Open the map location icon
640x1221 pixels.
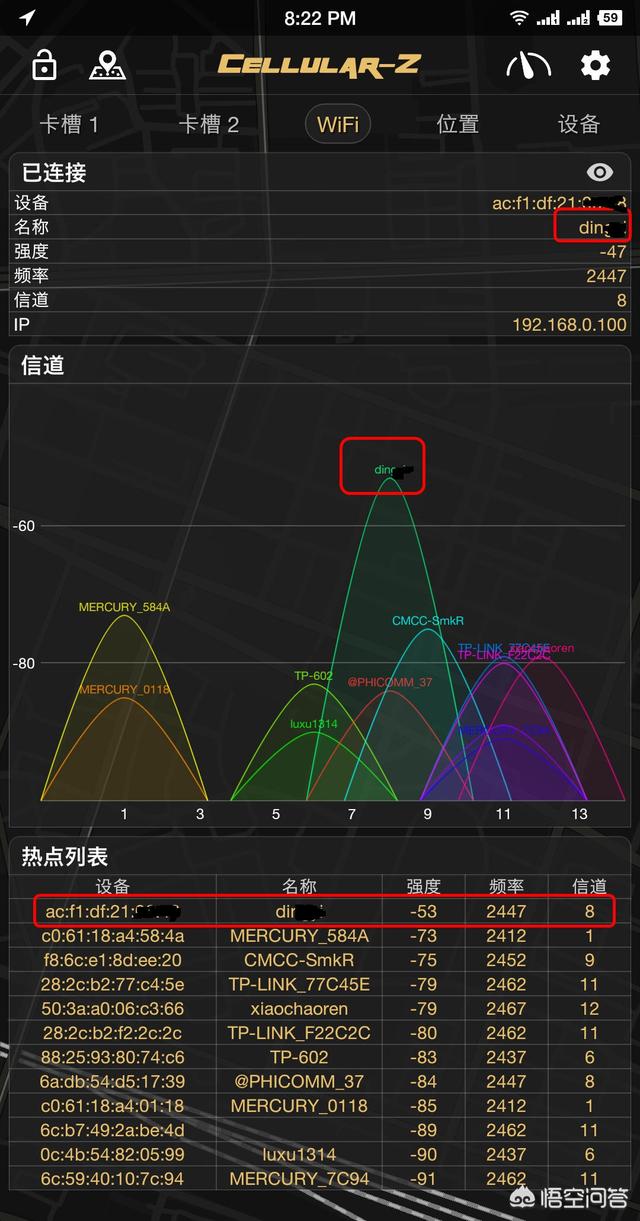click(x=107, y=65)
